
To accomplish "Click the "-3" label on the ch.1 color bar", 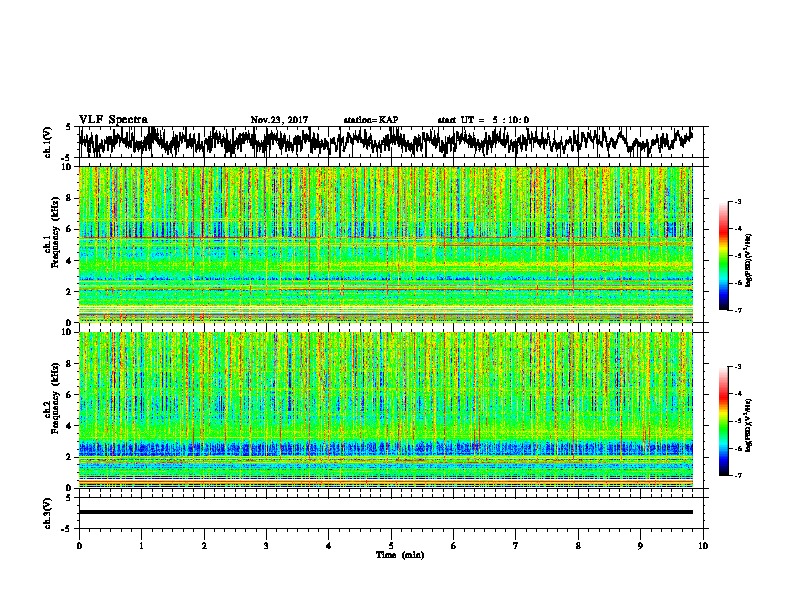I will coord(737,202).
